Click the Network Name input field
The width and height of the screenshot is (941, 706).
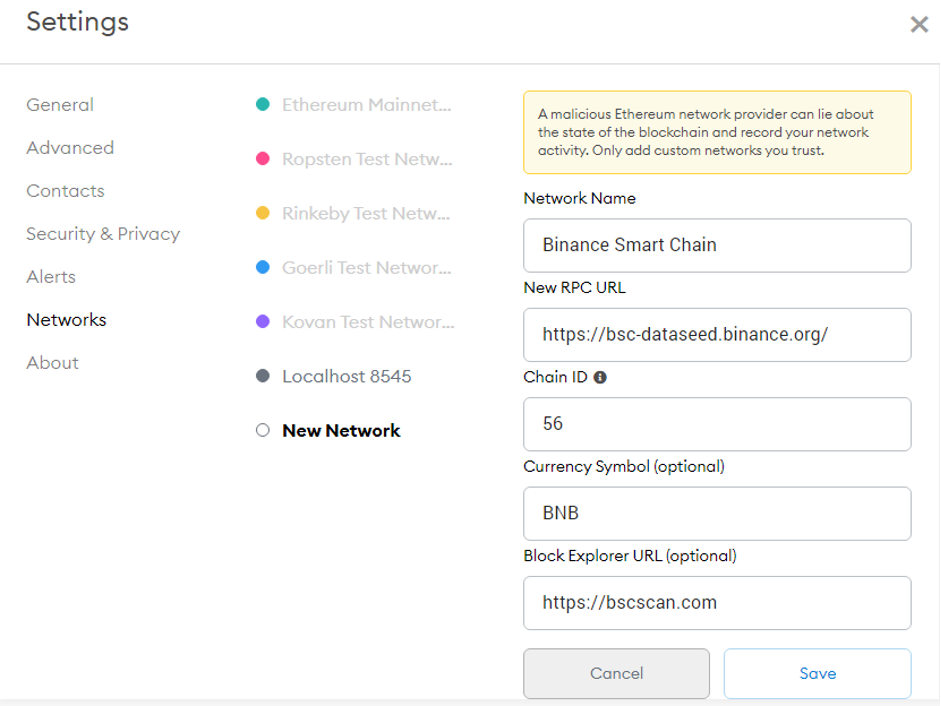click(717, 245)
